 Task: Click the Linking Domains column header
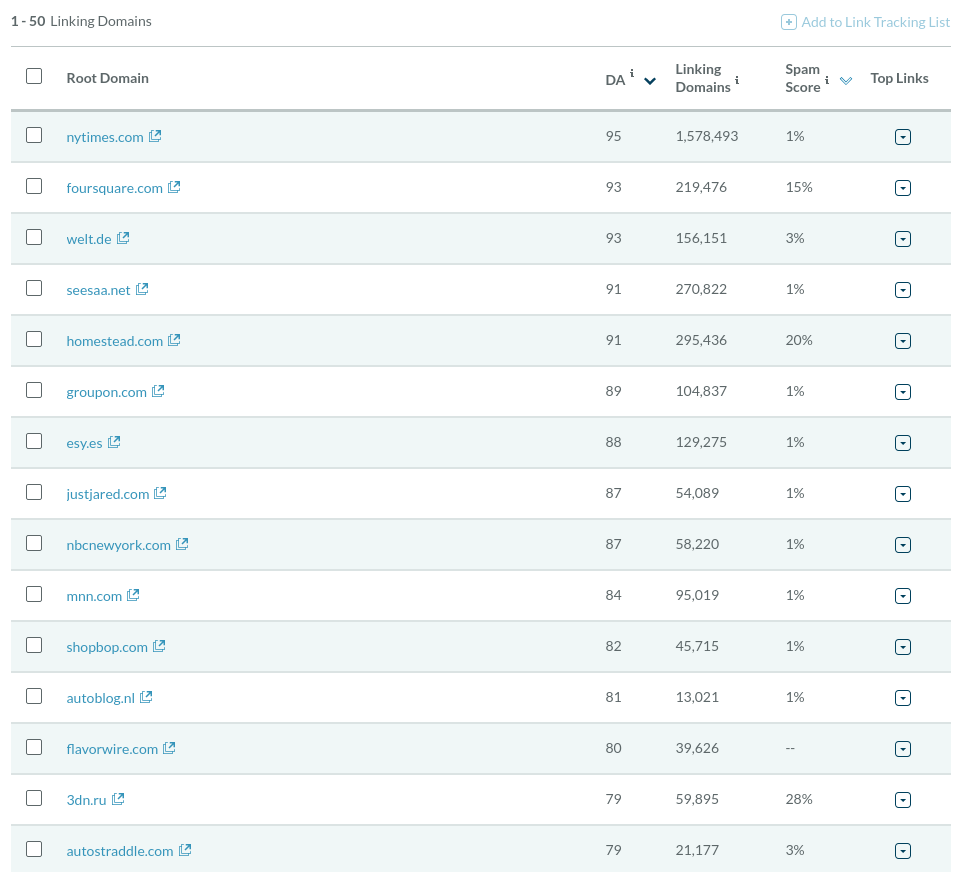pos(703,78)
